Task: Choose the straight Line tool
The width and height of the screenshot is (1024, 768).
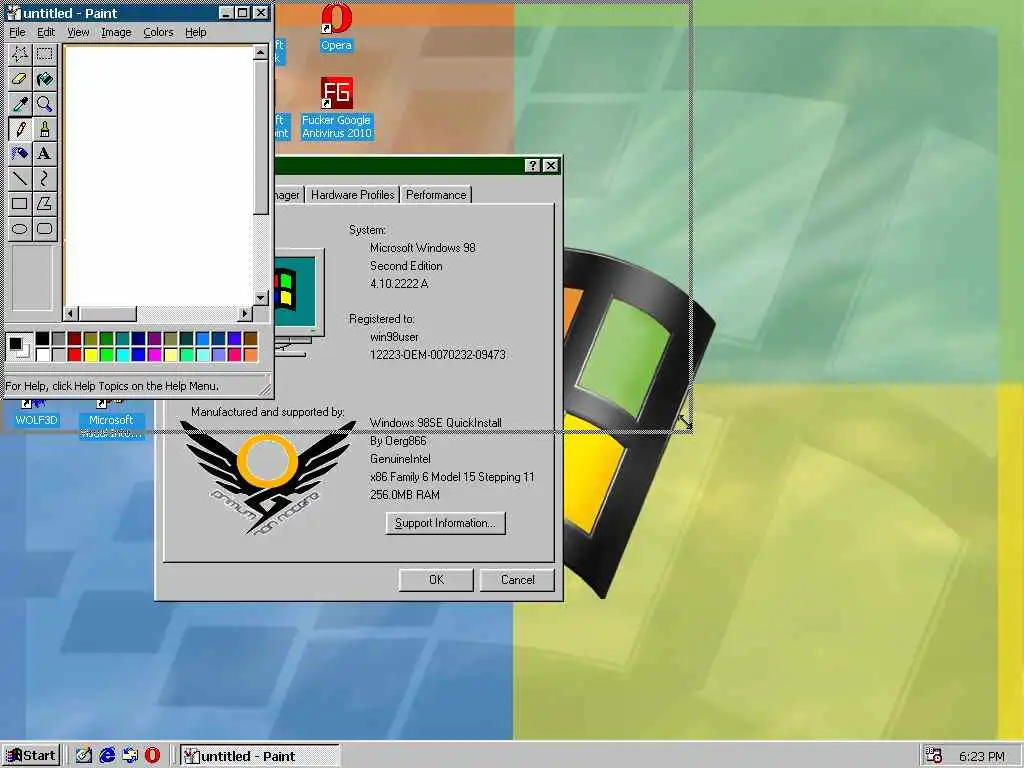Action: tap(20, 178)
